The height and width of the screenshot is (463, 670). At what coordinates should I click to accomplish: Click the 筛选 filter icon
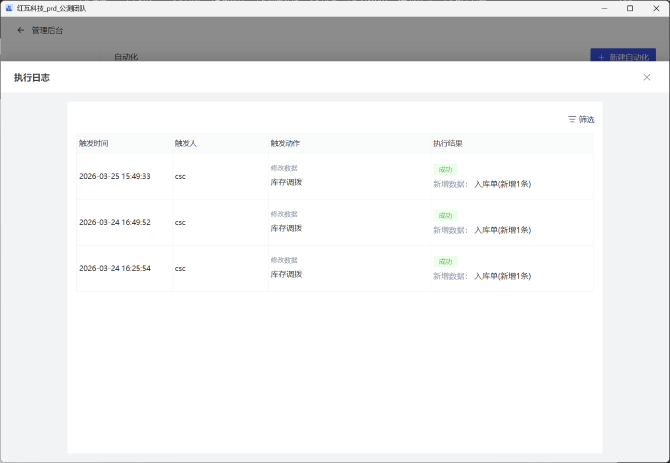click(x=572, y=119)
